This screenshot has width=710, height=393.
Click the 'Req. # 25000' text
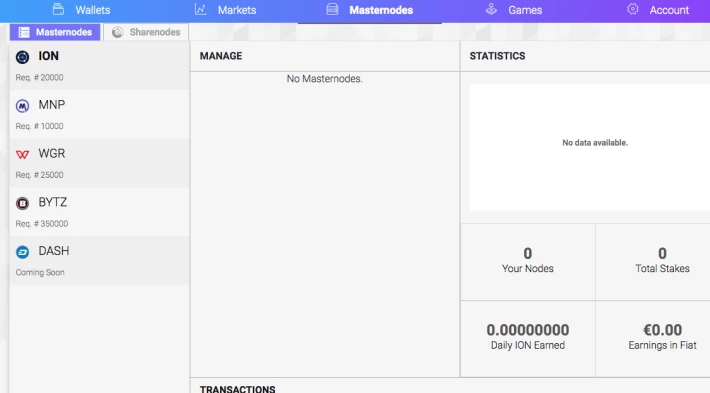(39, 175)
